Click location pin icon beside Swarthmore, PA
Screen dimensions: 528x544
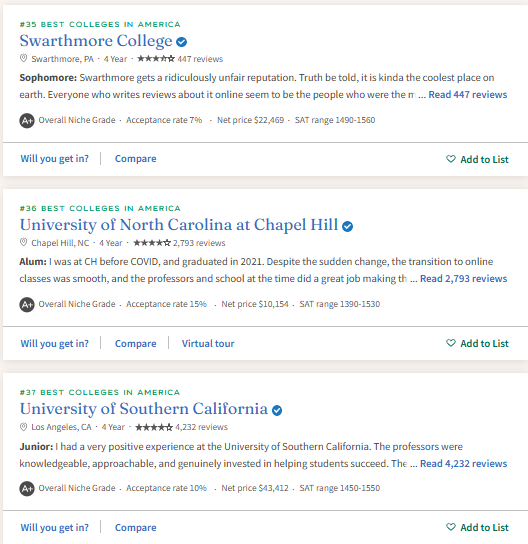click(23, 58)
